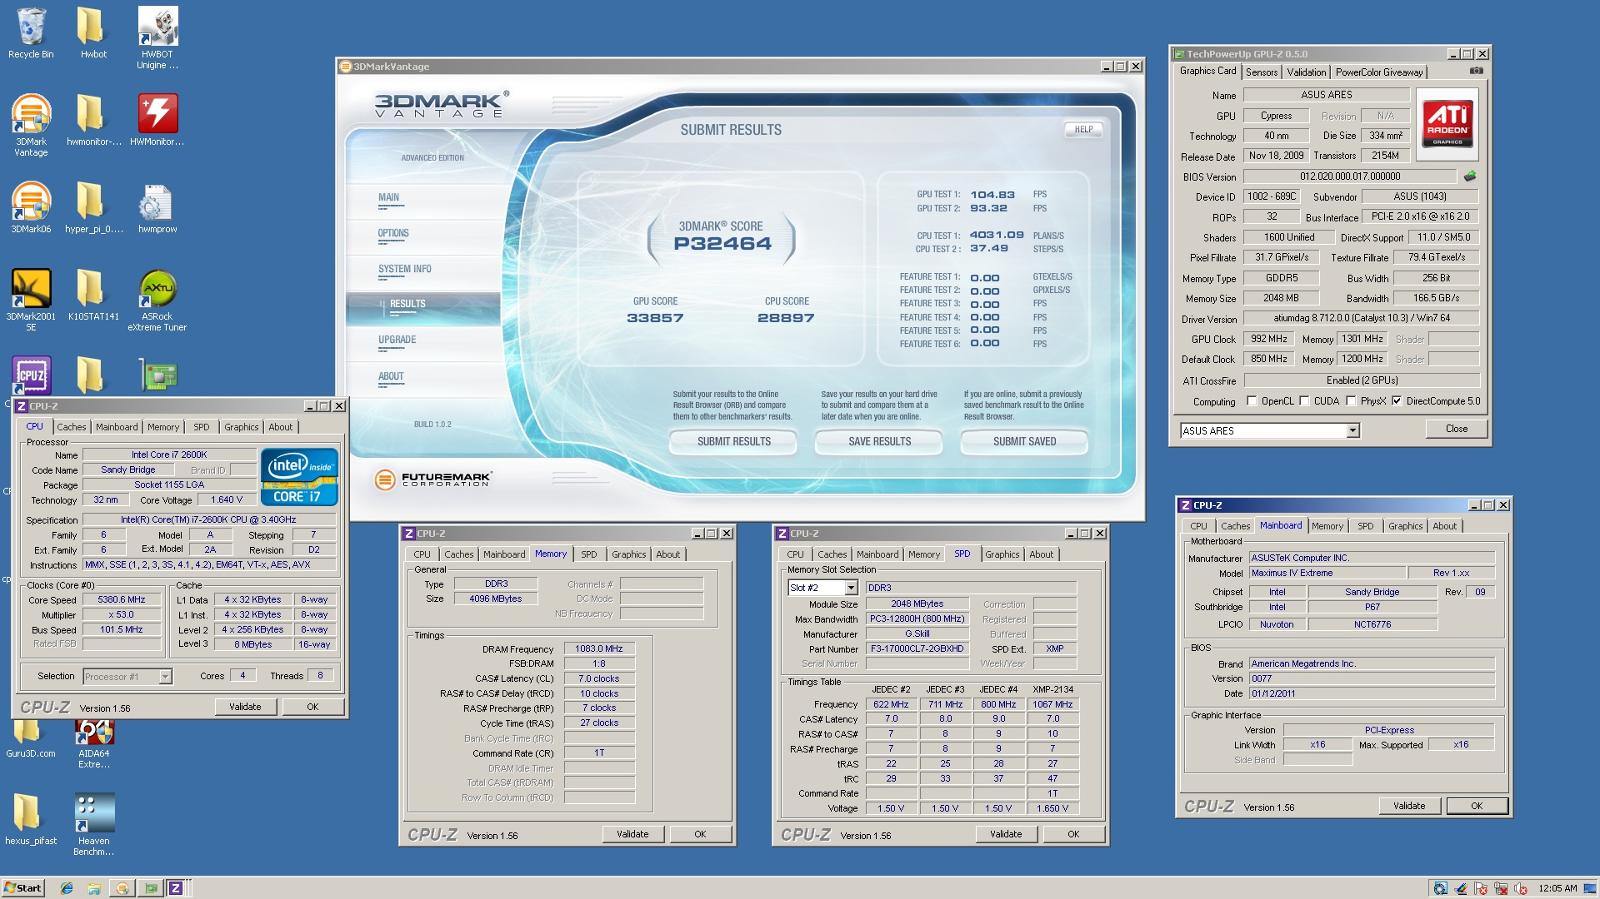Launch the purple CPU-Z desktop shortcut
Image resolution: width=1600 pixels, height=899 pixels.
[31, 376]
